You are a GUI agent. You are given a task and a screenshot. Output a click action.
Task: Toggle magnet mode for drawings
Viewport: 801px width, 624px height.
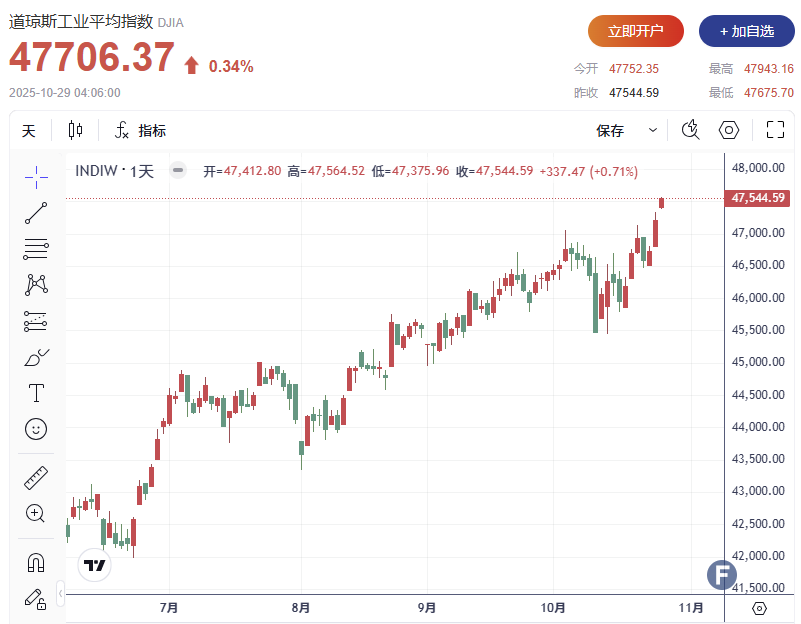[x=36, y=562]
